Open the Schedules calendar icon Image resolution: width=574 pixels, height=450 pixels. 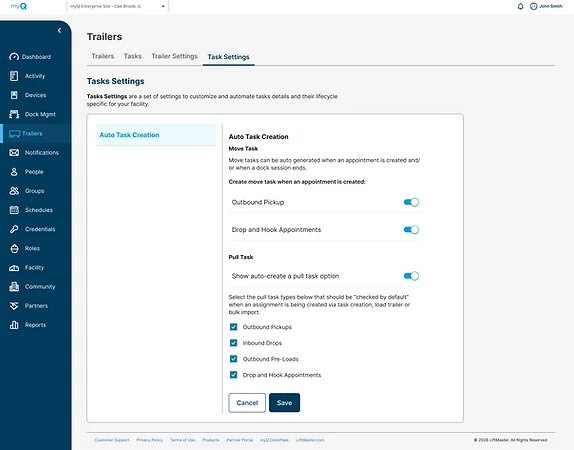[14, 210]
